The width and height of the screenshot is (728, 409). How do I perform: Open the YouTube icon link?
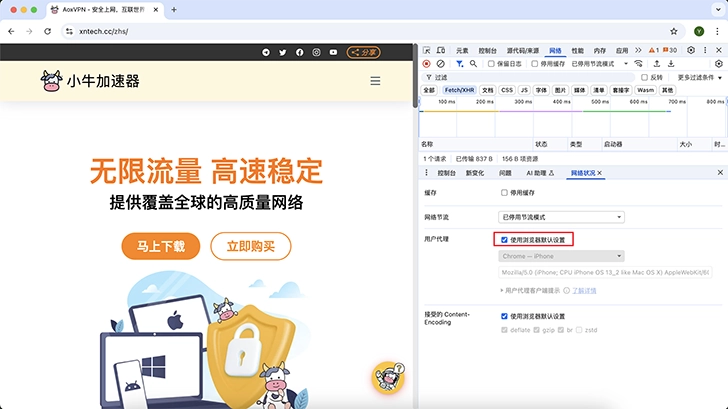point(333,52)
